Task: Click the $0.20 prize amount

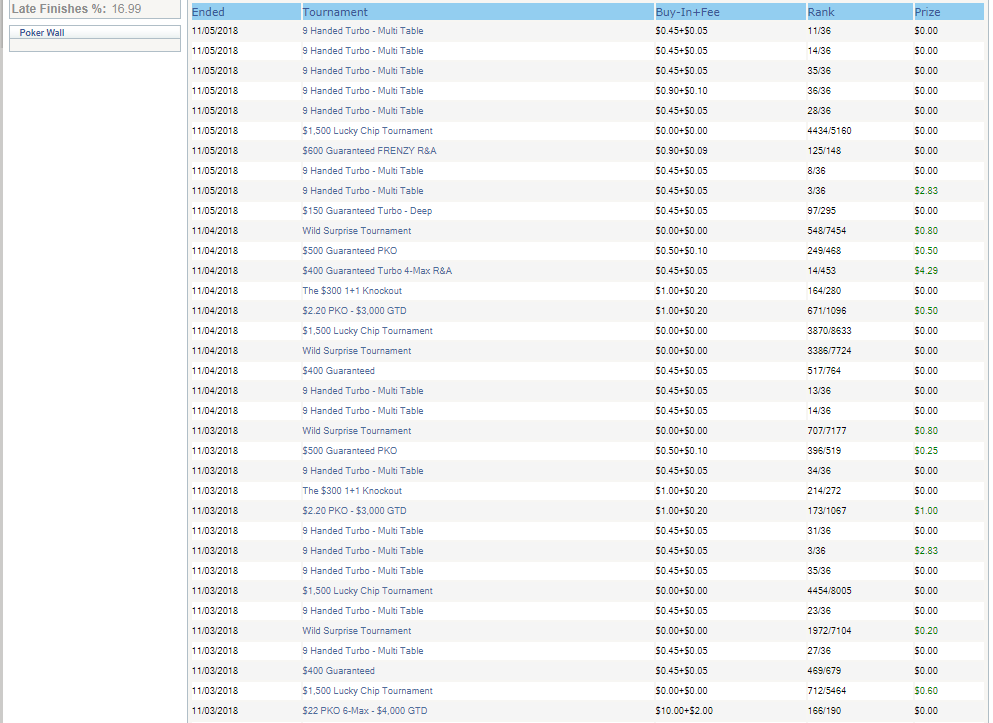Action: click(x=926, y=631)
